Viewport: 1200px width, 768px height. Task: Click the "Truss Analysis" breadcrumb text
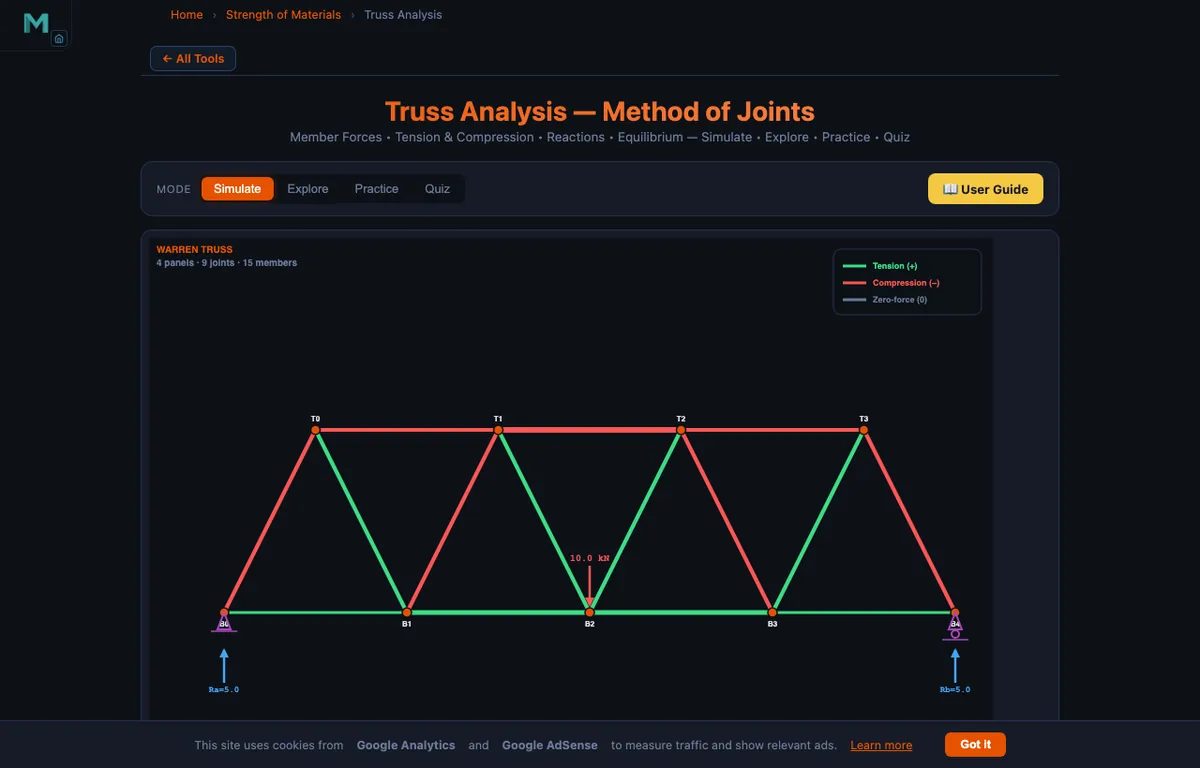[403, 15]
